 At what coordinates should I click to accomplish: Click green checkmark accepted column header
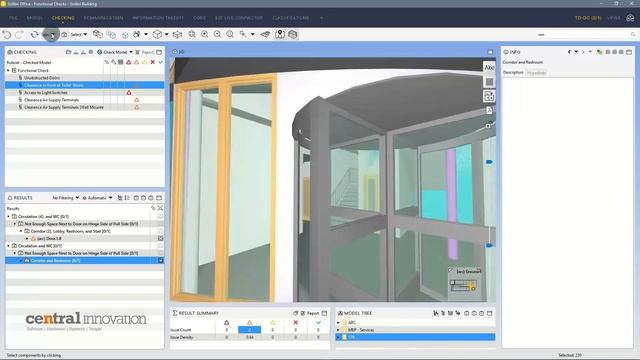160,62
